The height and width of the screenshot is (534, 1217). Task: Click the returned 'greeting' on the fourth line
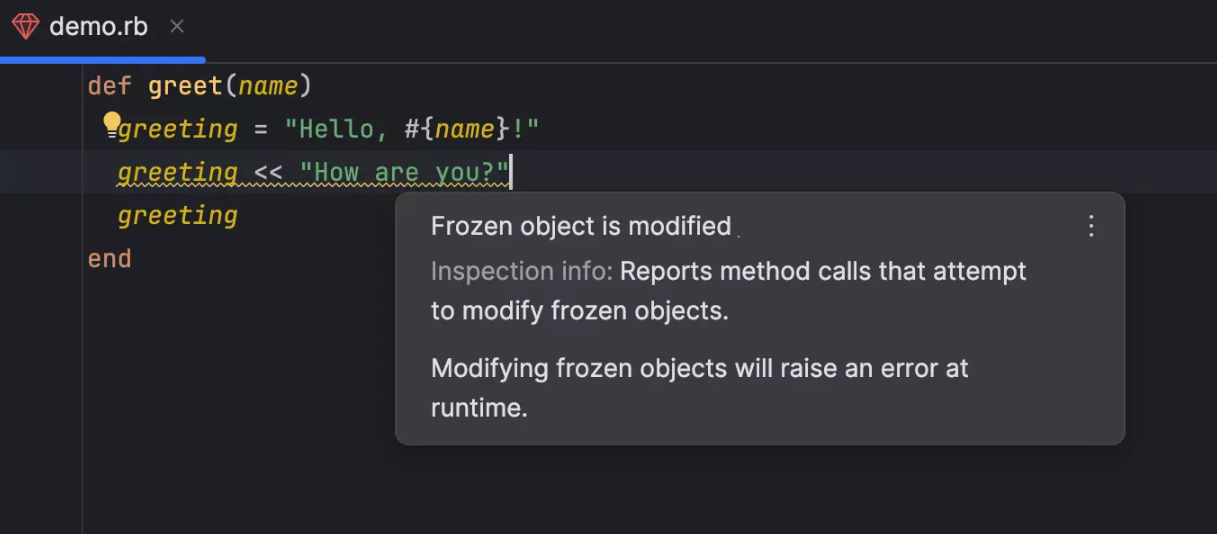click(x=178, y=215)
